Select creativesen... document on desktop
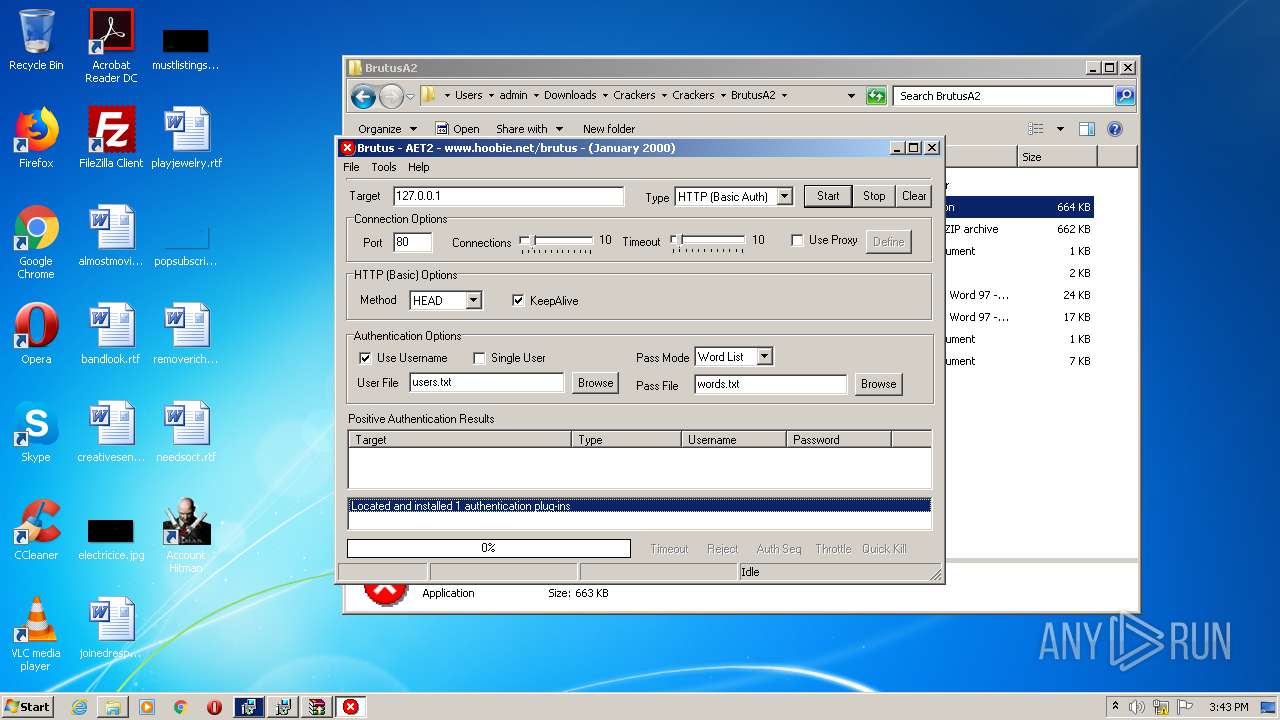This screenshot has height=720, width=1280. pyautogui.click(x=111, y=432)
